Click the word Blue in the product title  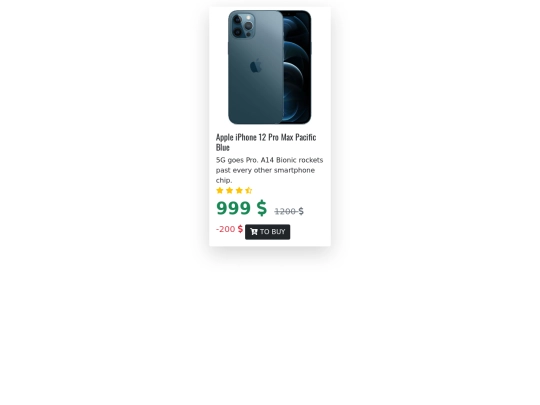[222, 147]
